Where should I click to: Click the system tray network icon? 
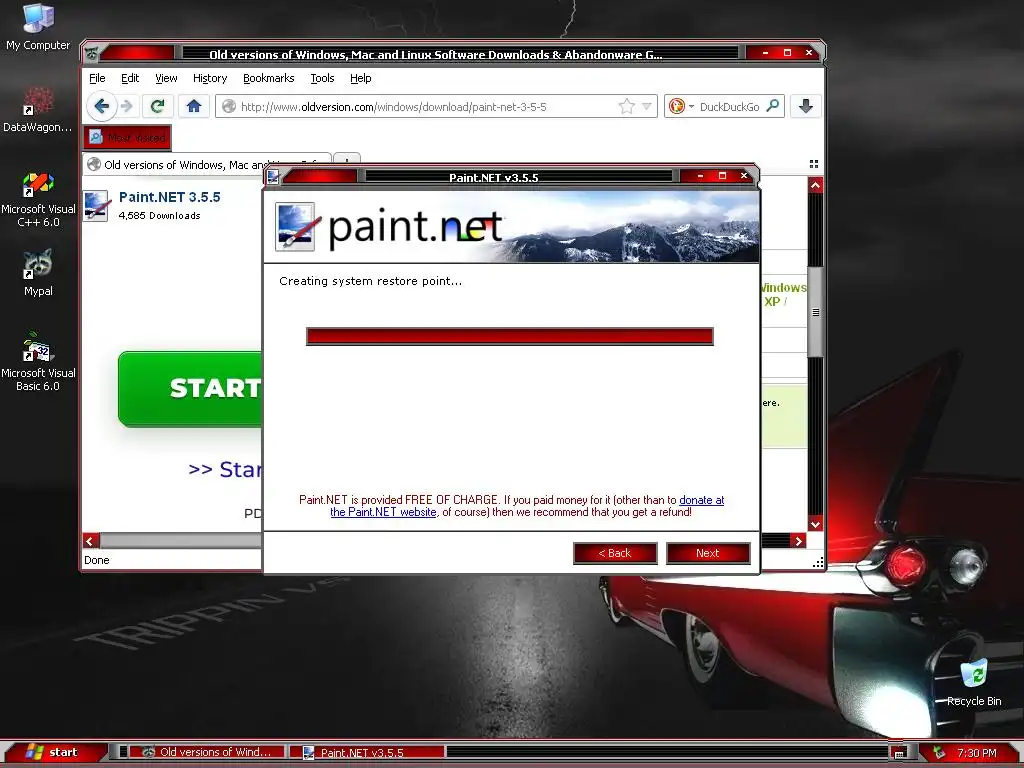[x=938, y=752]
